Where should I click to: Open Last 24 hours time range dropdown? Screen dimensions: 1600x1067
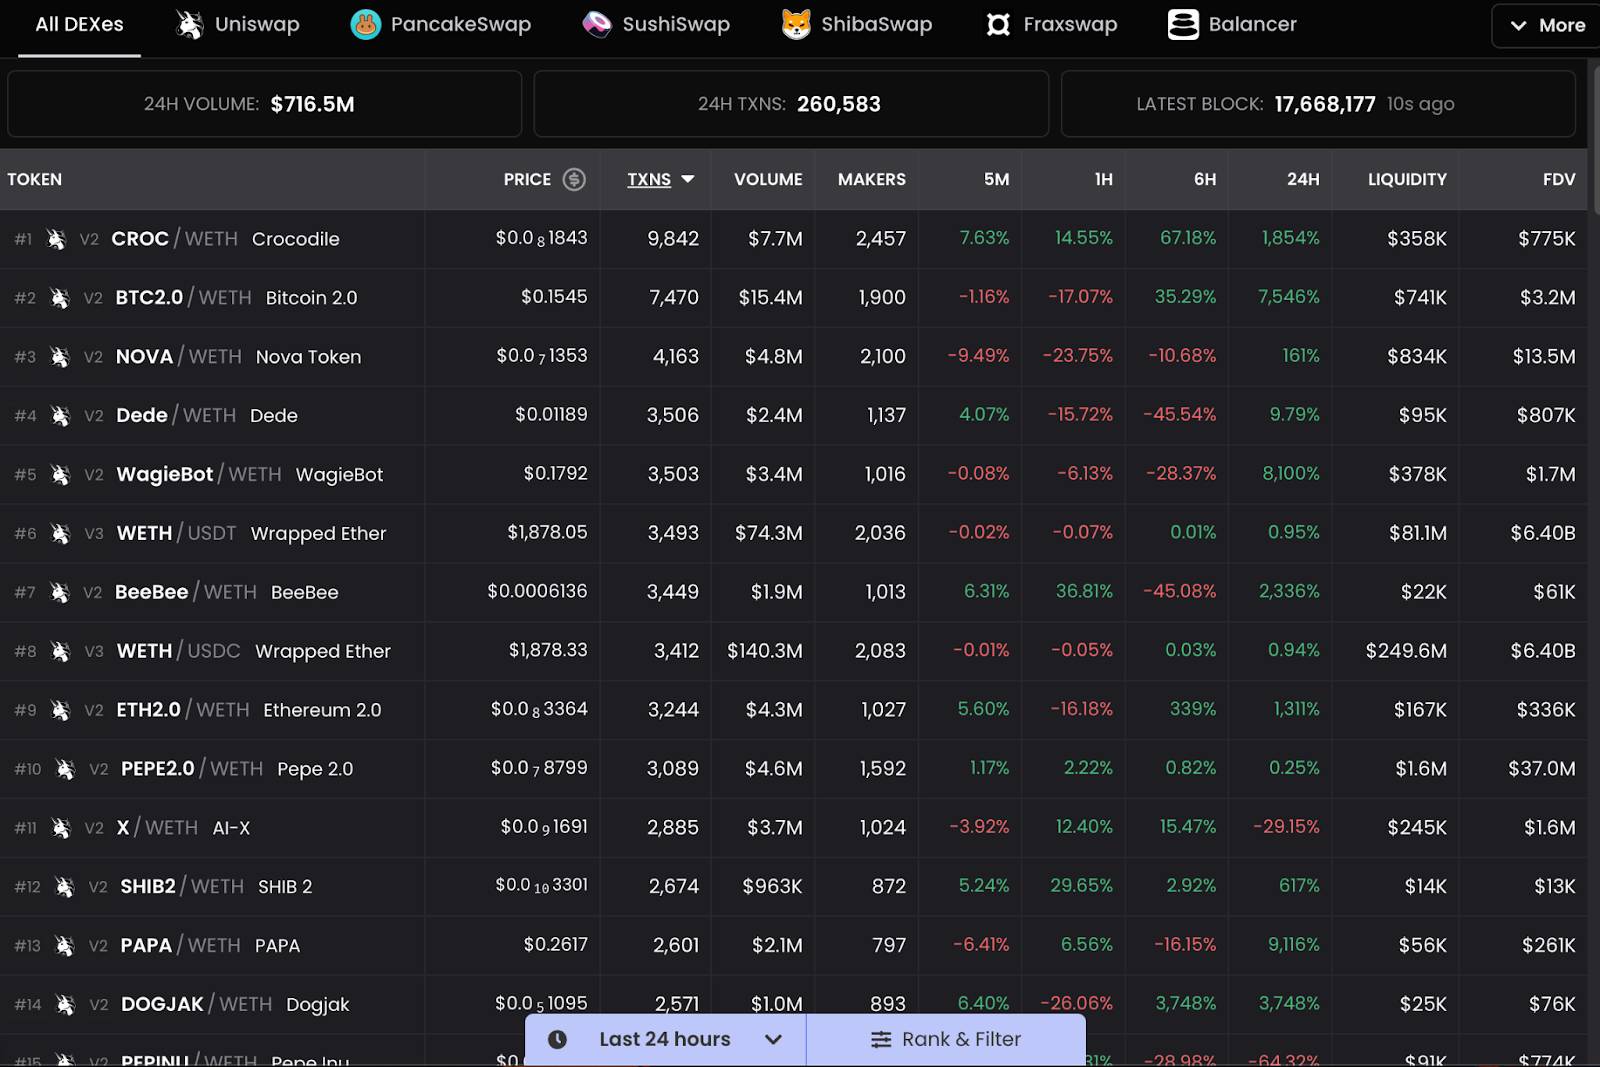[665, 1039]
